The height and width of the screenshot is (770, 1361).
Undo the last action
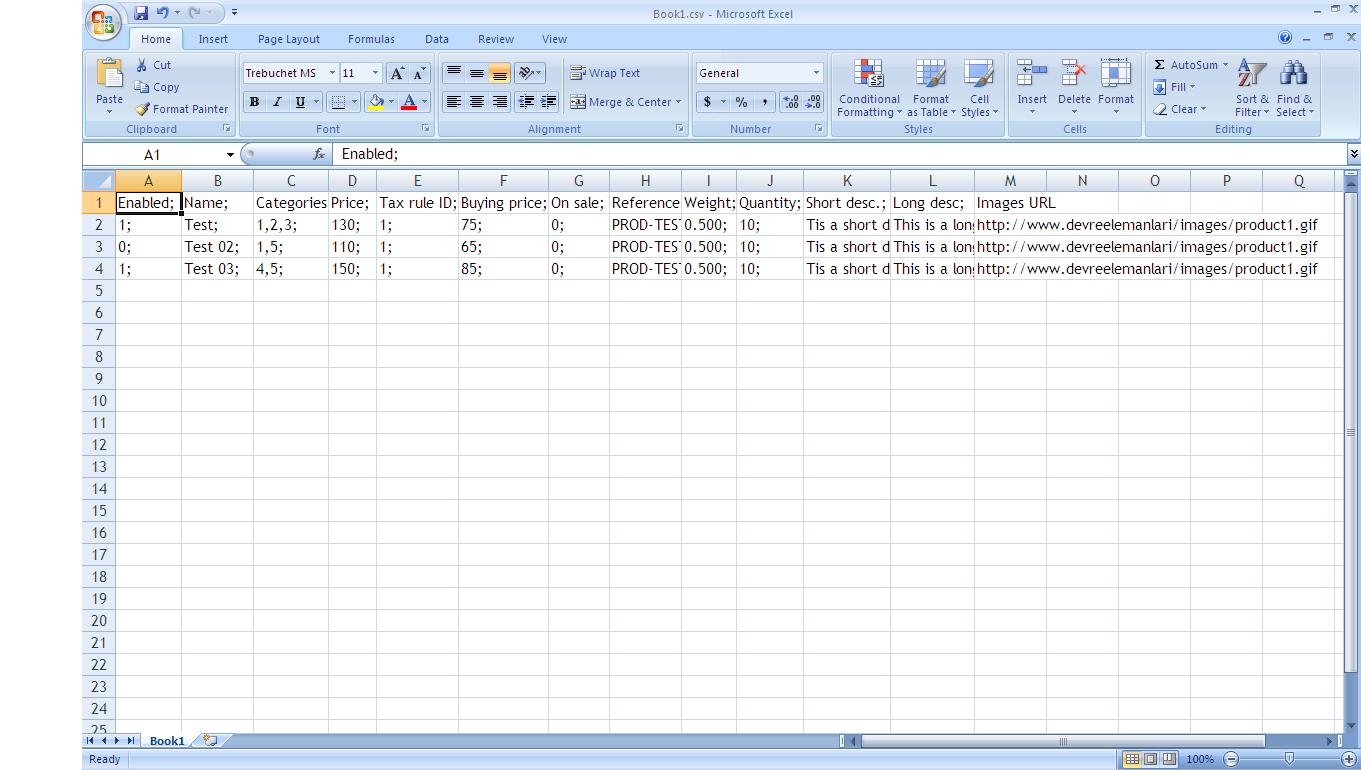coord(162,13)
